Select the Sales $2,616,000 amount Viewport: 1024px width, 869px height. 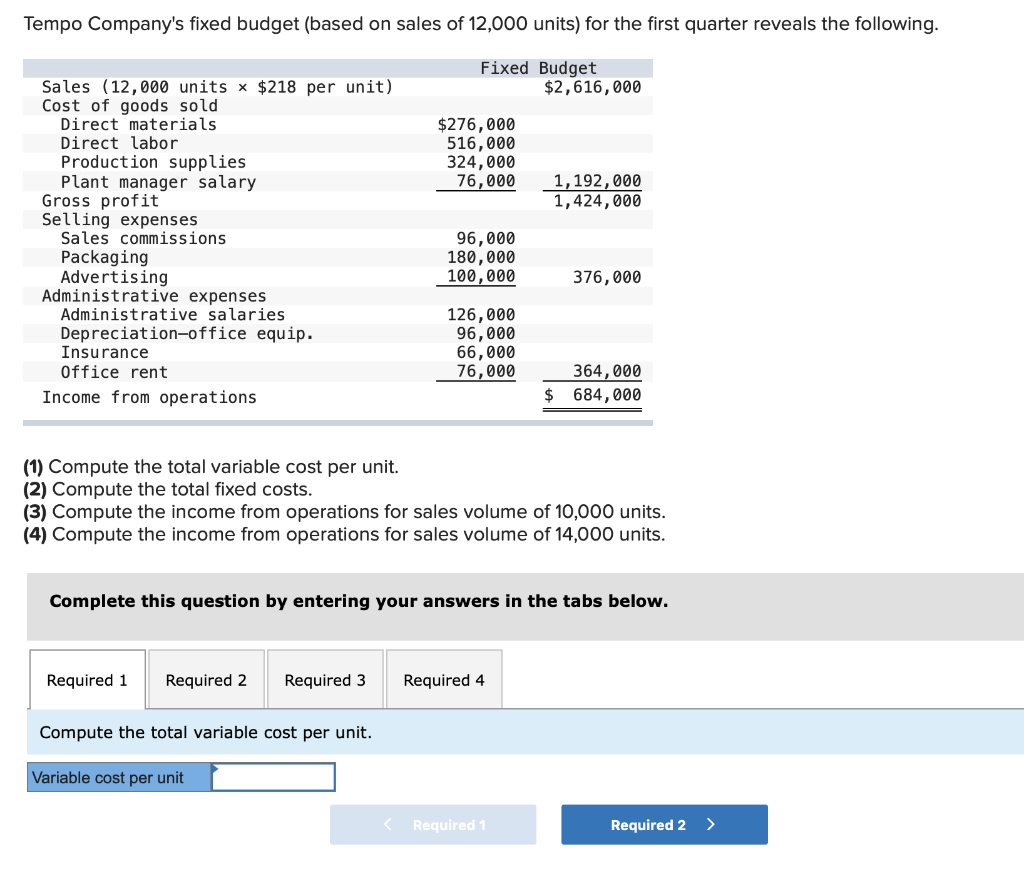592,87
